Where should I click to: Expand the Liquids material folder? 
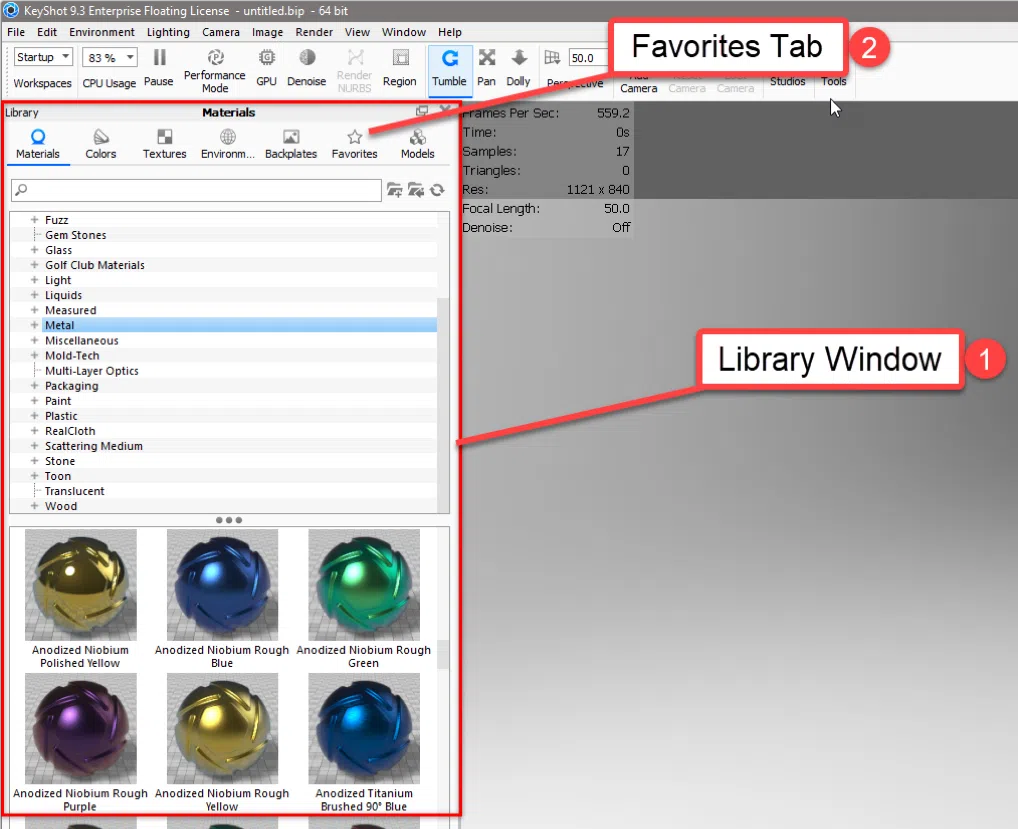pos(34,295)
